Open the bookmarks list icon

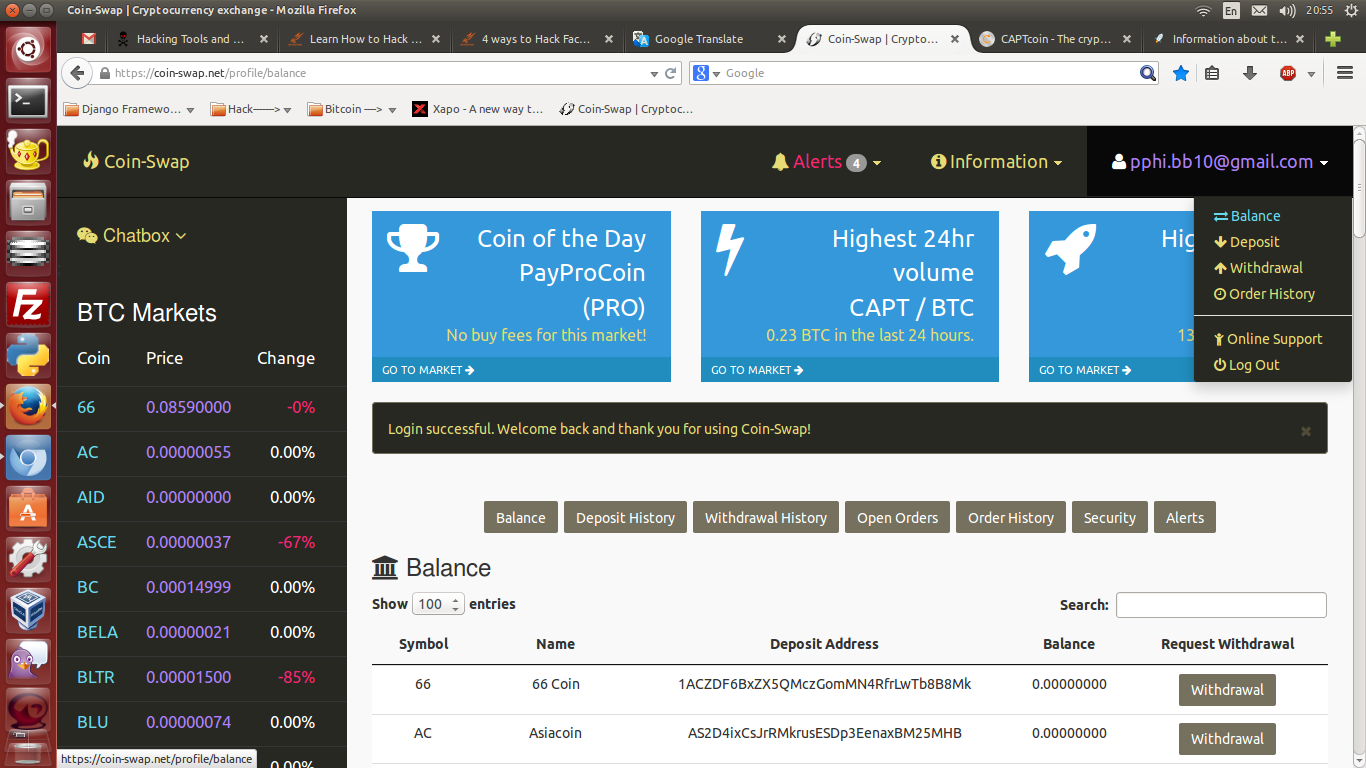tap(1212, 73)
